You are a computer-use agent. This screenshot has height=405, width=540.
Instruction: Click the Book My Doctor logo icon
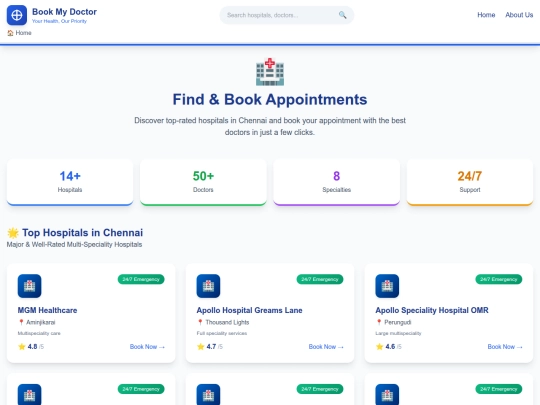(x=17, y=15)
